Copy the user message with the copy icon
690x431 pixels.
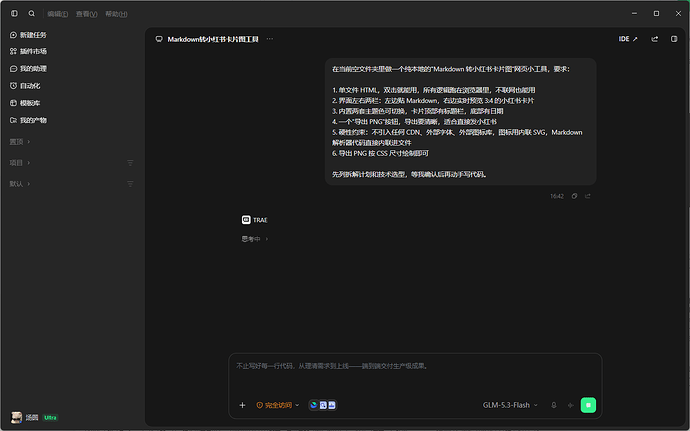(574, 196)
